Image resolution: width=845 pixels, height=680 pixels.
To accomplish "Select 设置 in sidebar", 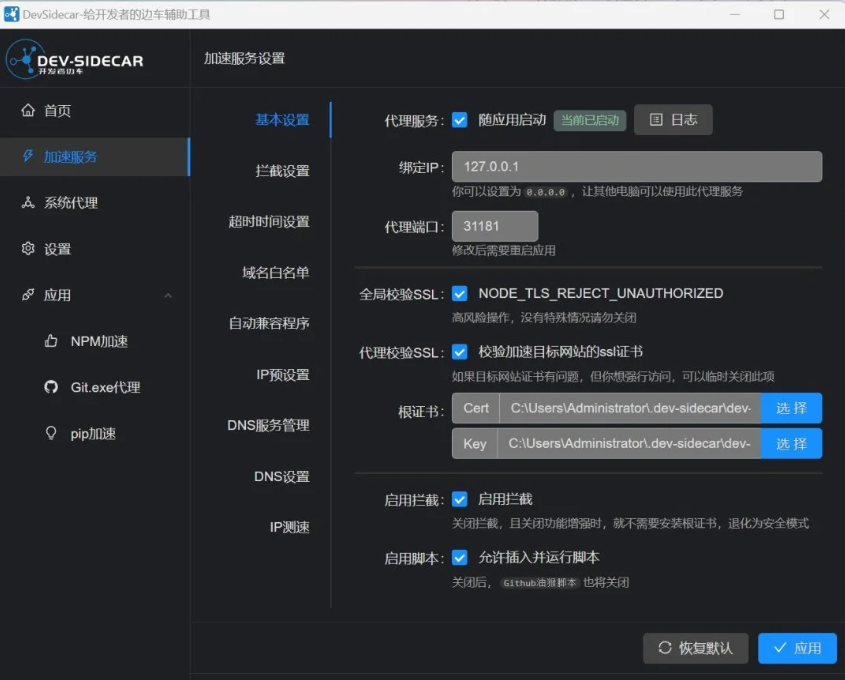I will (x=95, y=248).
